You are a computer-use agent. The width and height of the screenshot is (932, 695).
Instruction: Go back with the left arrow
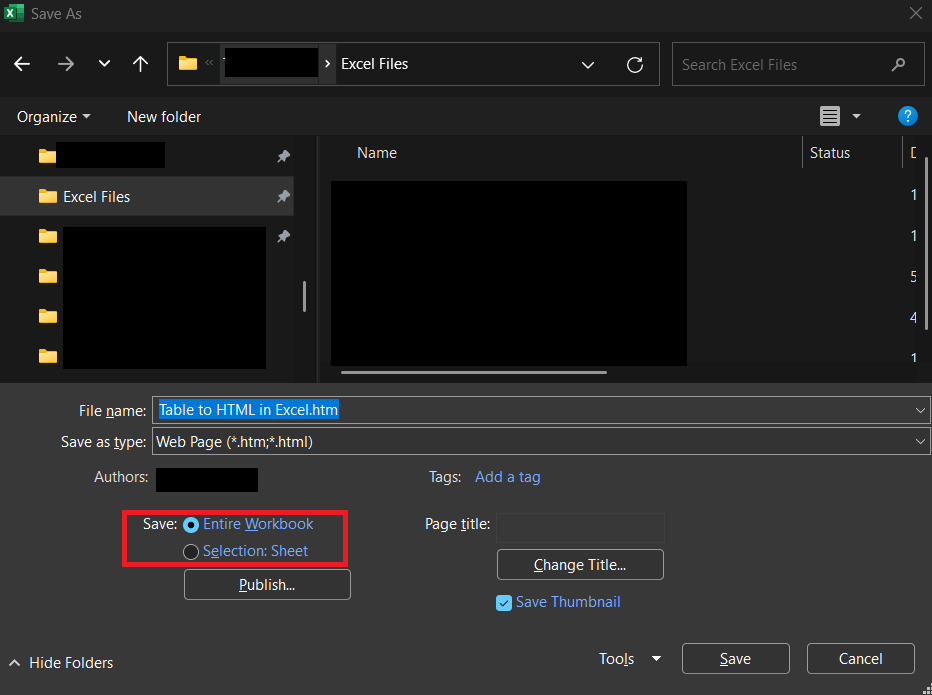pyautogui.click(x=22, y=64)
